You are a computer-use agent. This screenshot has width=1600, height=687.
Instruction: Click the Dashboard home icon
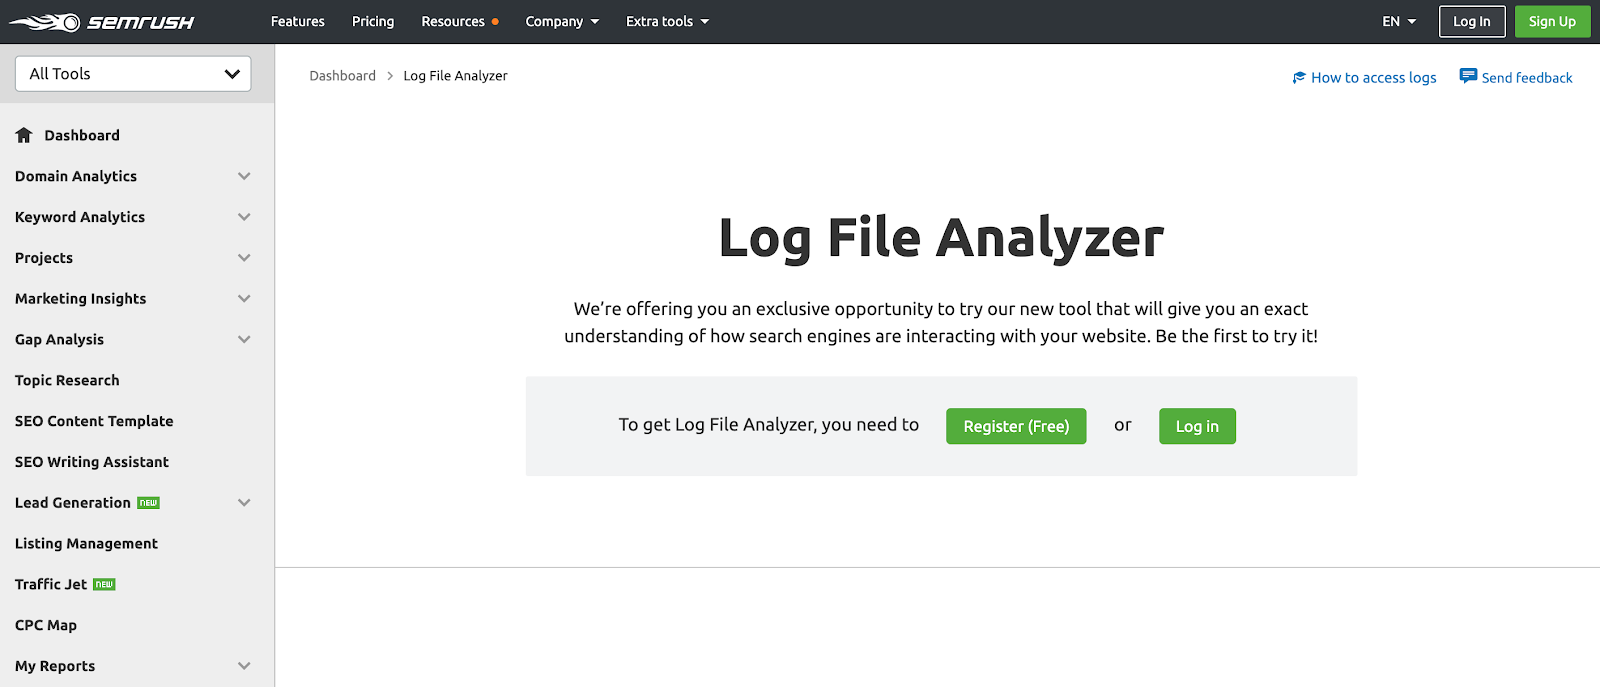tap(24, 135)
